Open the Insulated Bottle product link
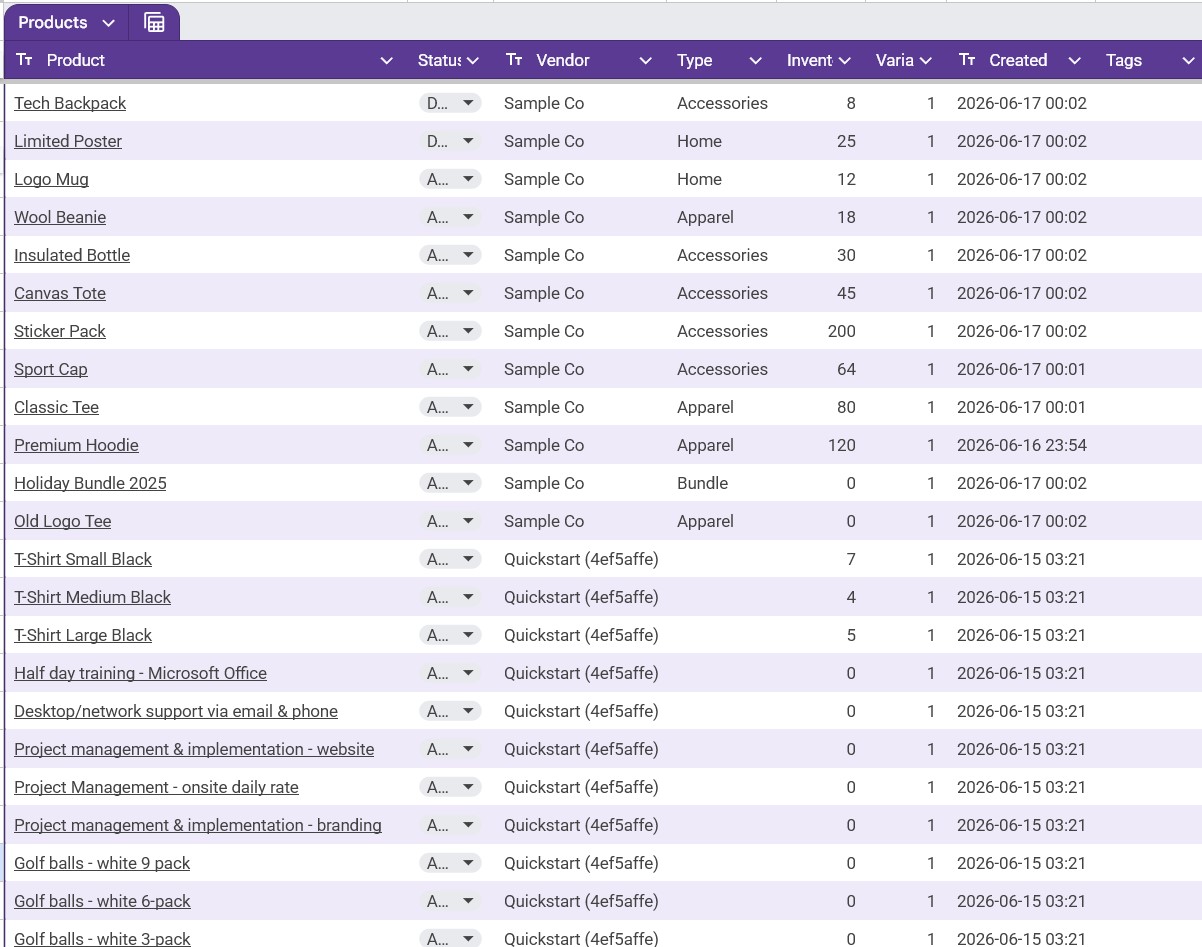The image size is (1202, 947). (x=72, y=255)
